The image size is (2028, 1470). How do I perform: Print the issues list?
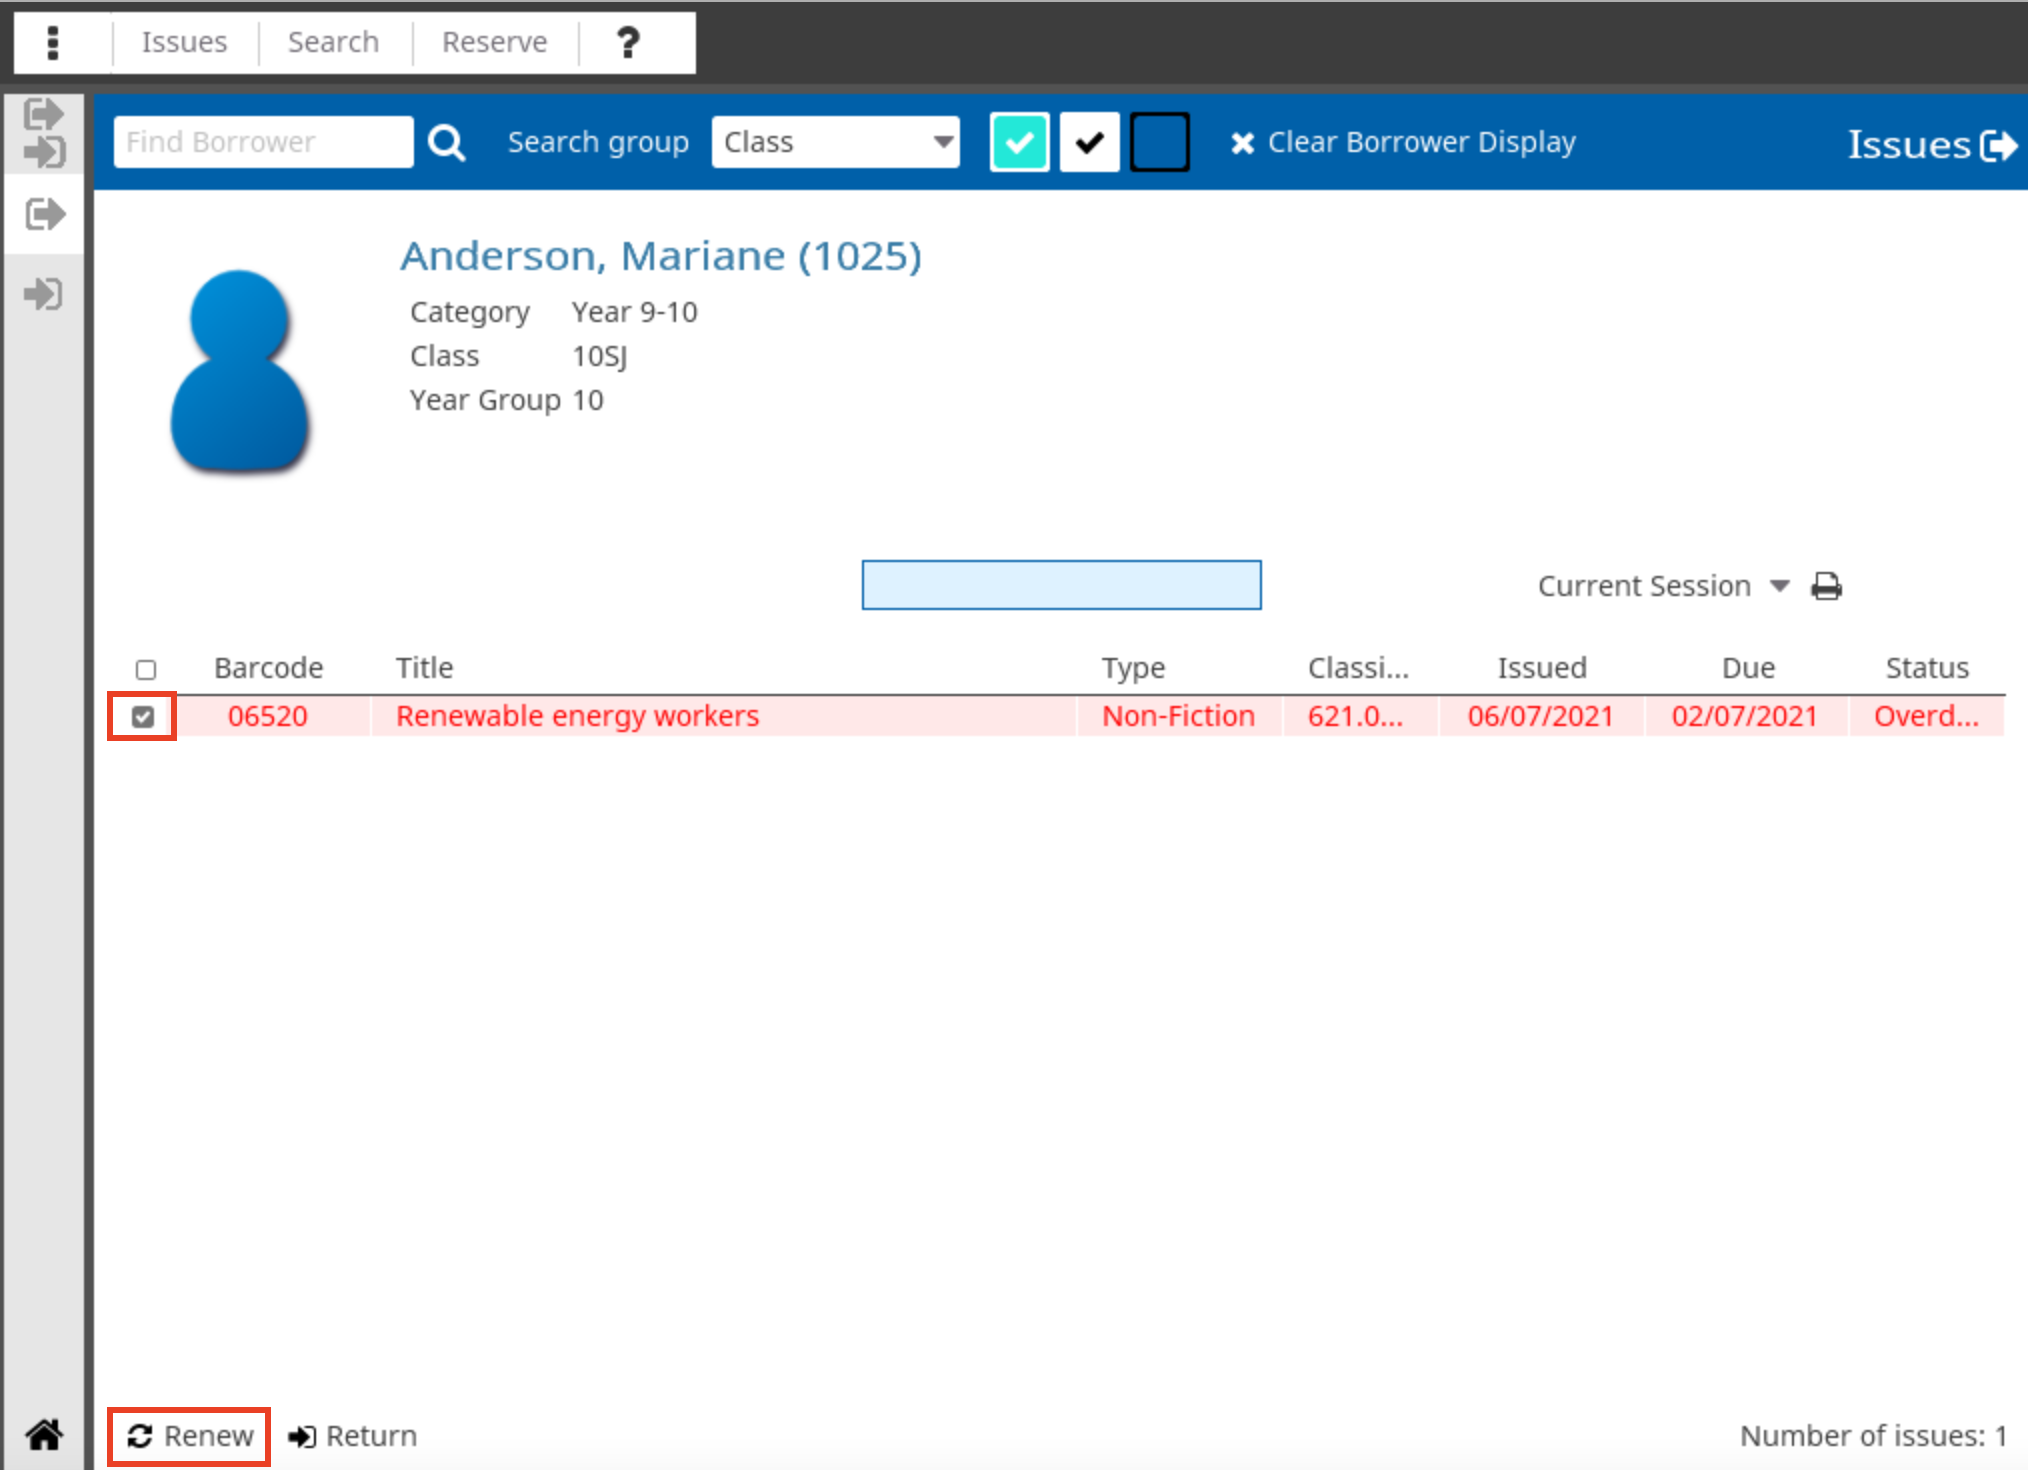click(1826, 586)
